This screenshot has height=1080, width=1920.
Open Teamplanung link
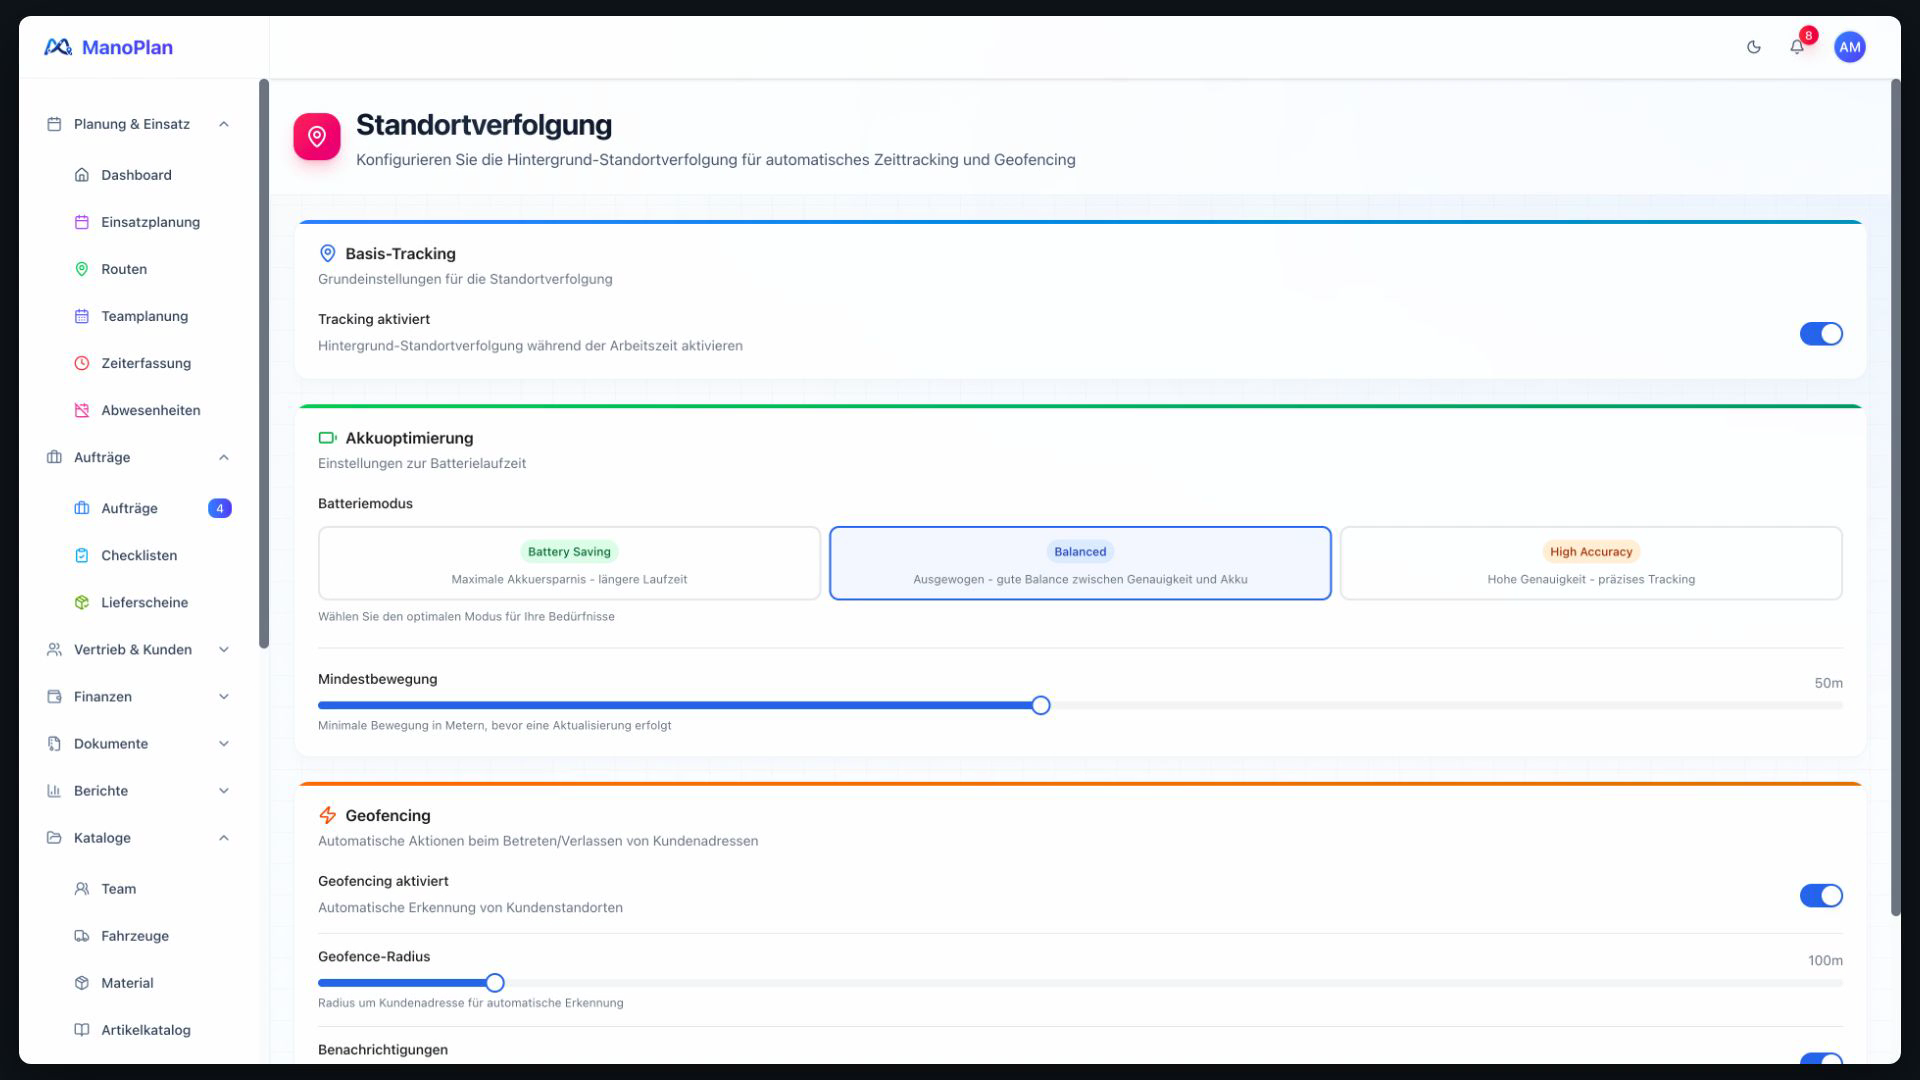click(150, 316)
